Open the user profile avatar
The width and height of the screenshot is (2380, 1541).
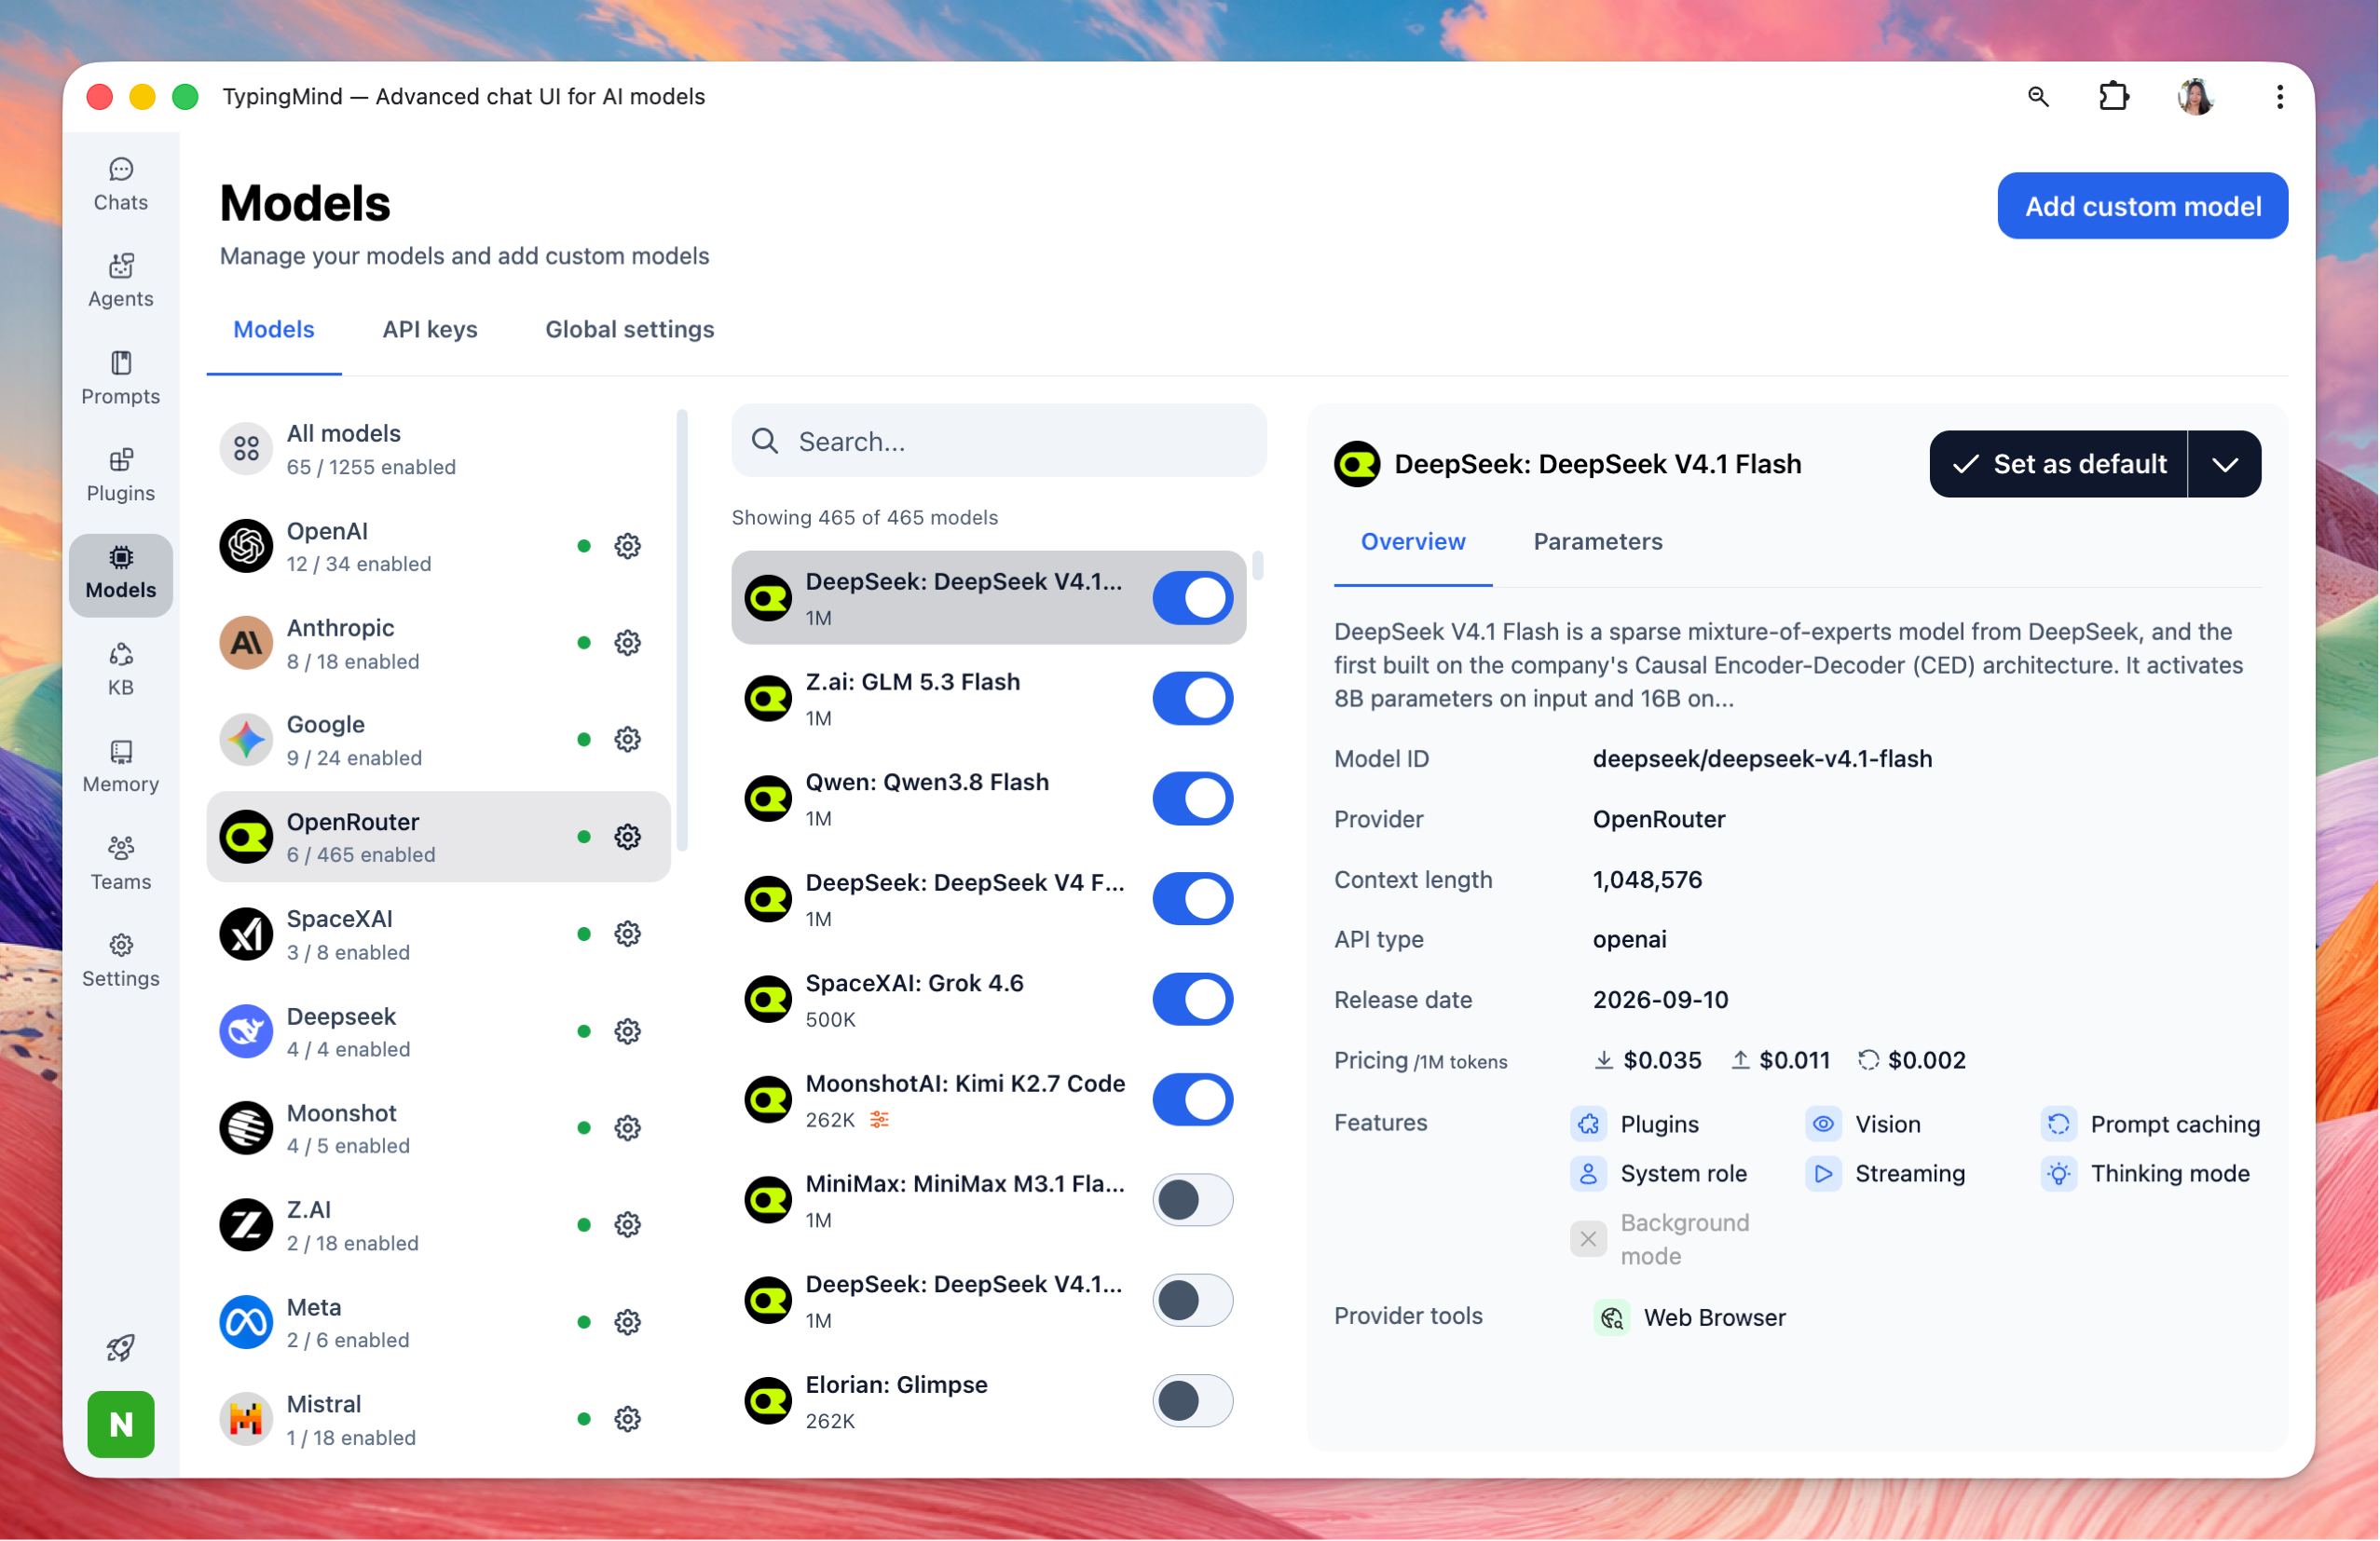[2196, 96]
